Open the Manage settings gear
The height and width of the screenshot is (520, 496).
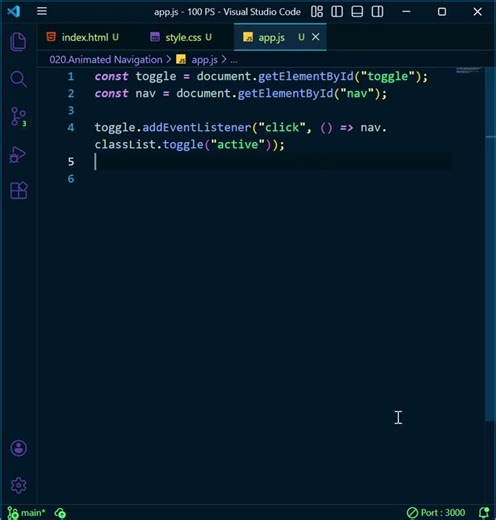(18, 485)
